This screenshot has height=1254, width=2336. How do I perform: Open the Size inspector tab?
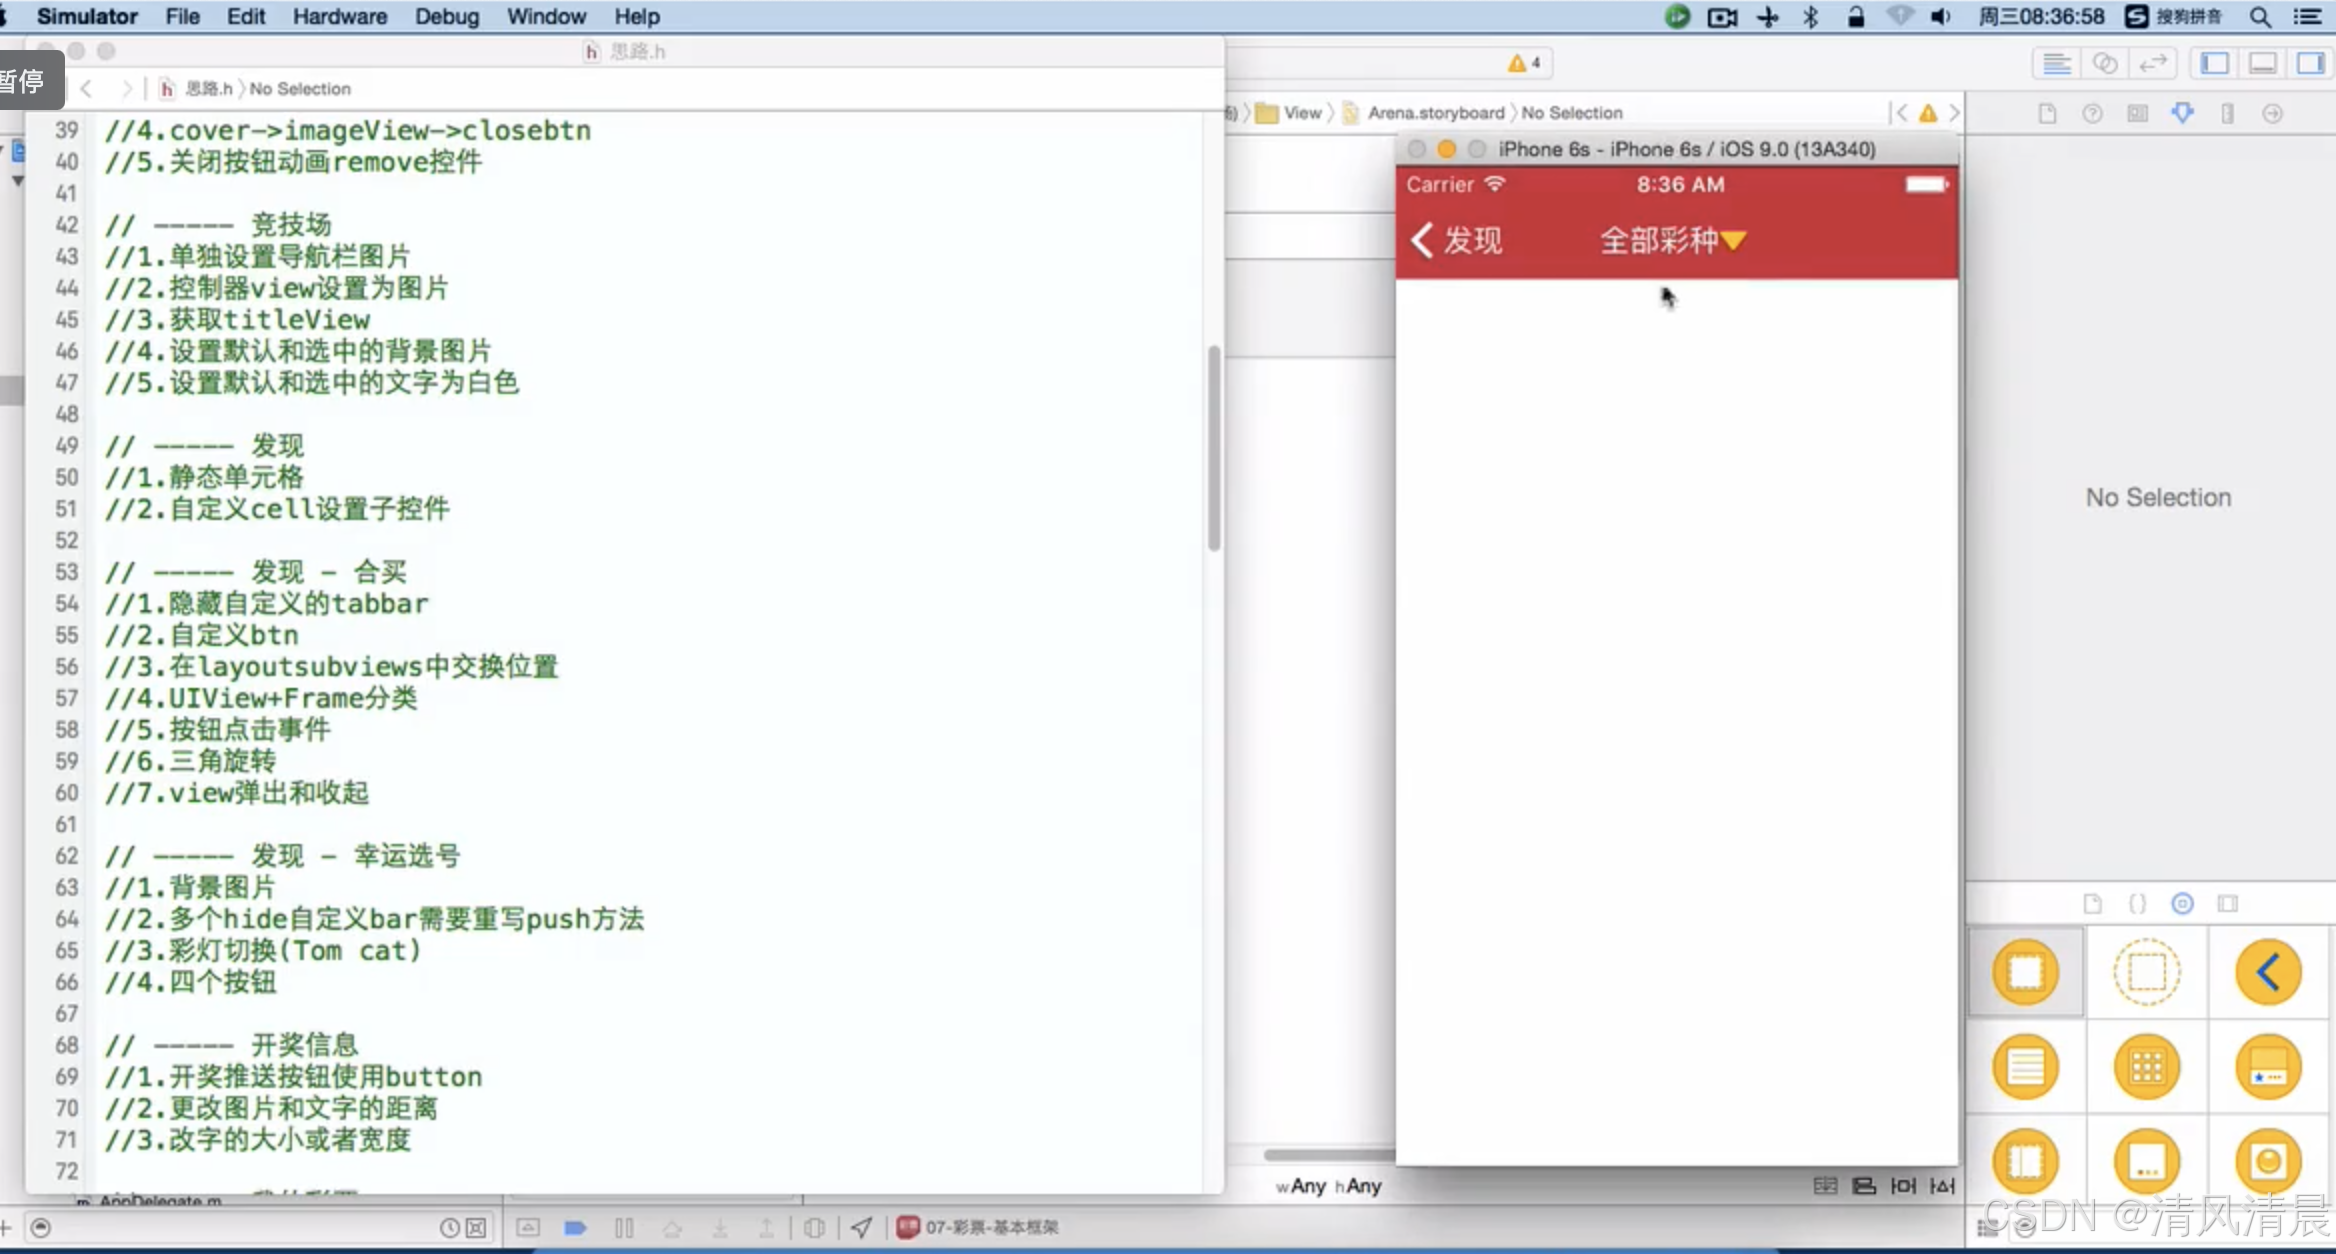tap(2227, 114)
